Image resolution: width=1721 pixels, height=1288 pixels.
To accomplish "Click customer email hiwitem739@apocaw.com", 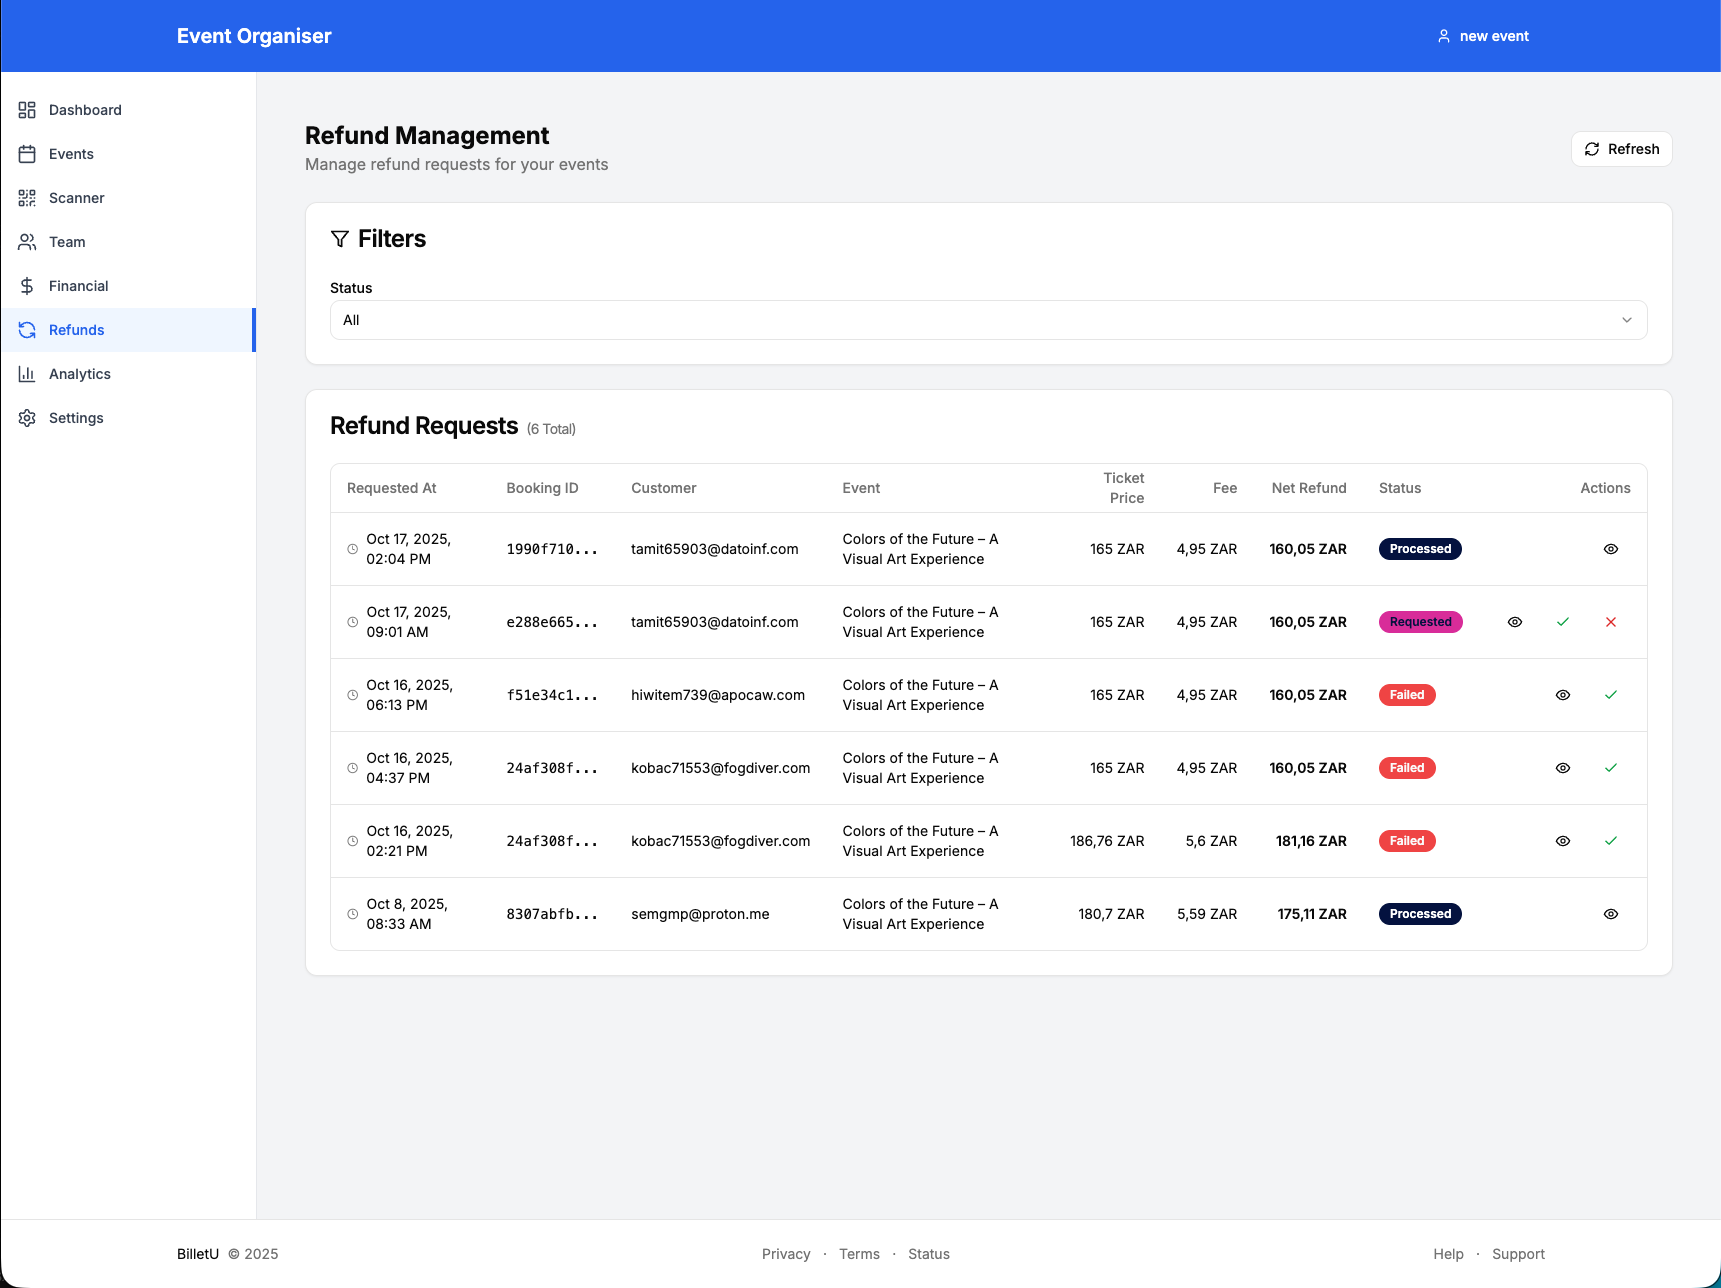I will tap(717, 695).
